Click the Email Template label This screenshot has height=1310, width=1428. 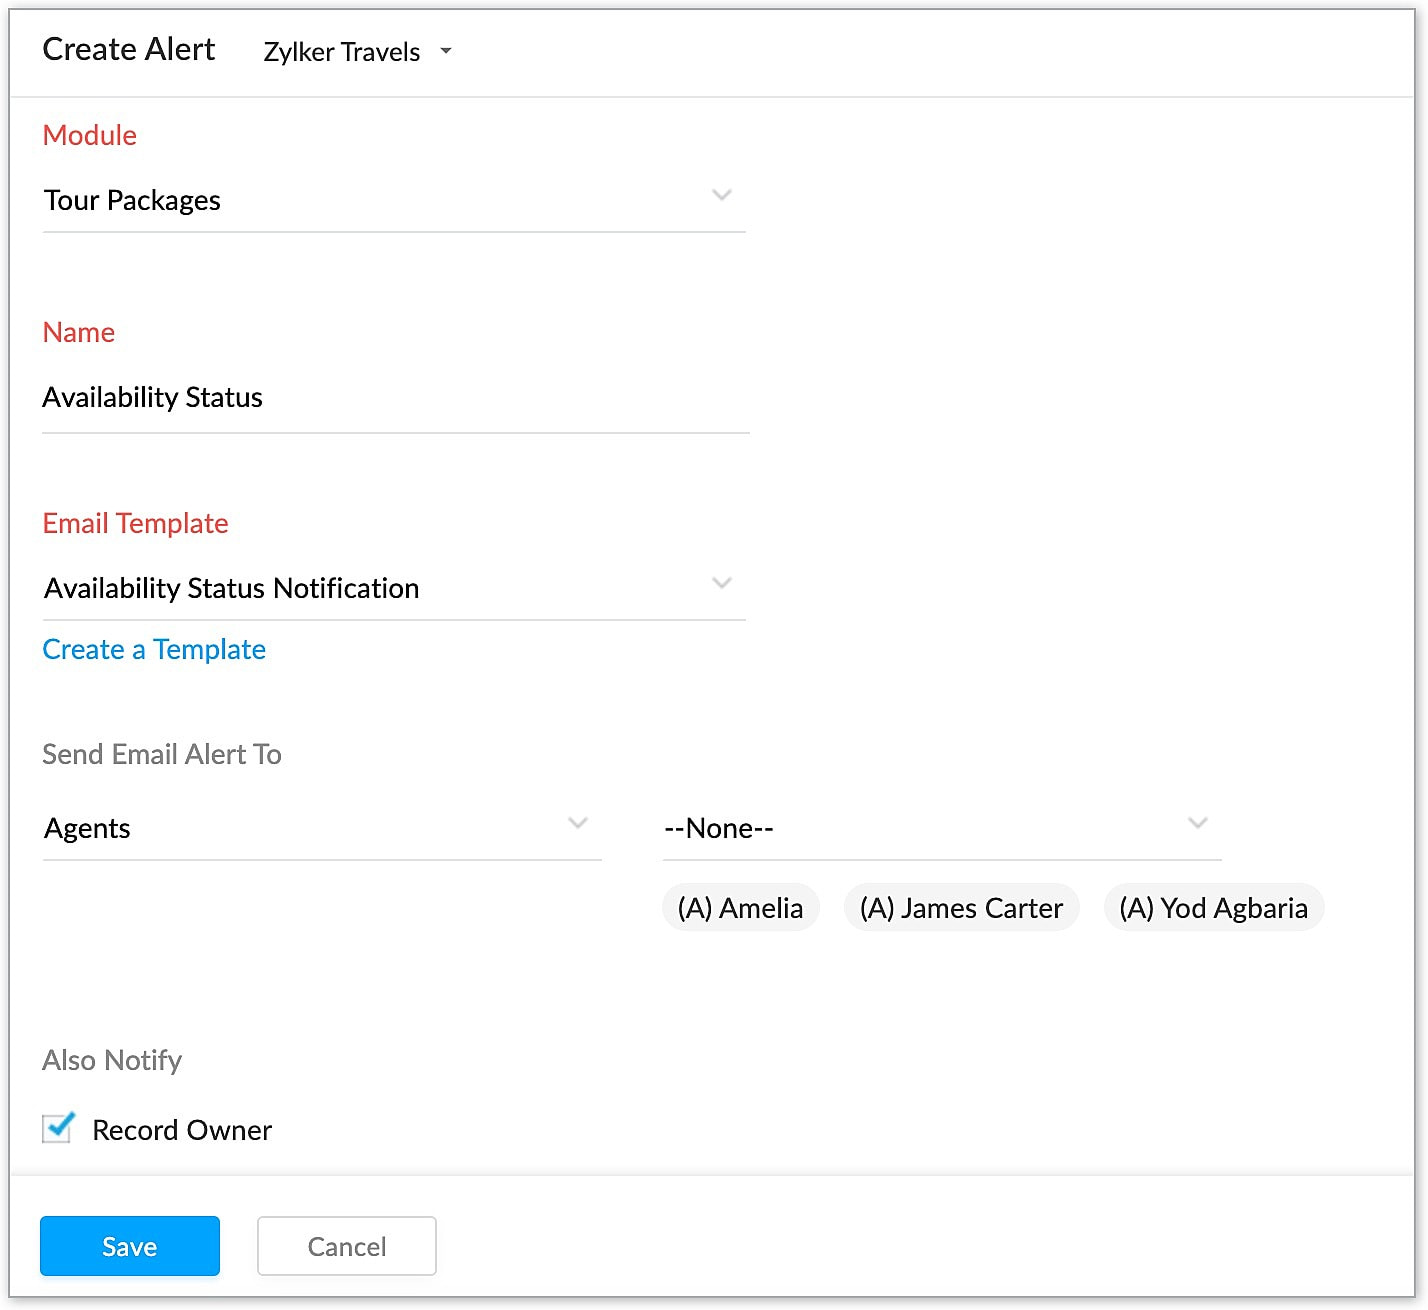[x=135, y=523]
